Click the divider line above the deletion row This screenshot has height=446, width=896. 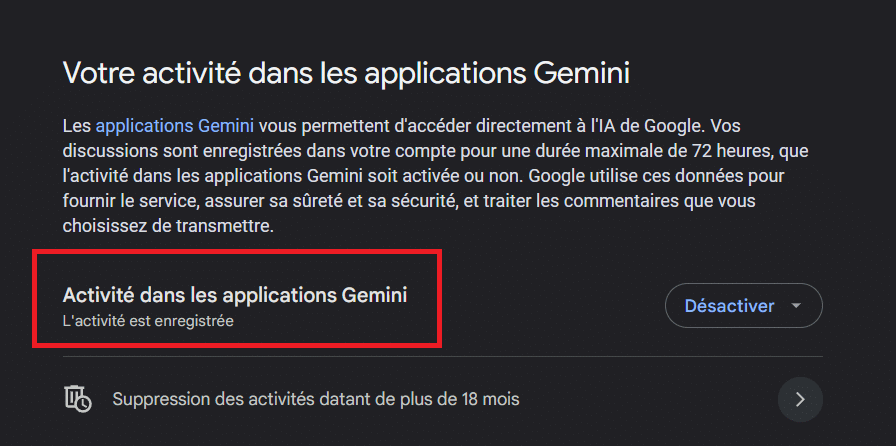click(442, 357)
